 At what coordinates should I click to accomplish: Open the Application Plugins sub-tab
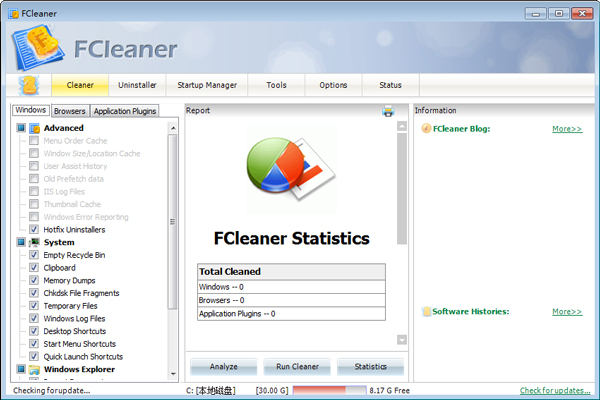tap(125, 111)
